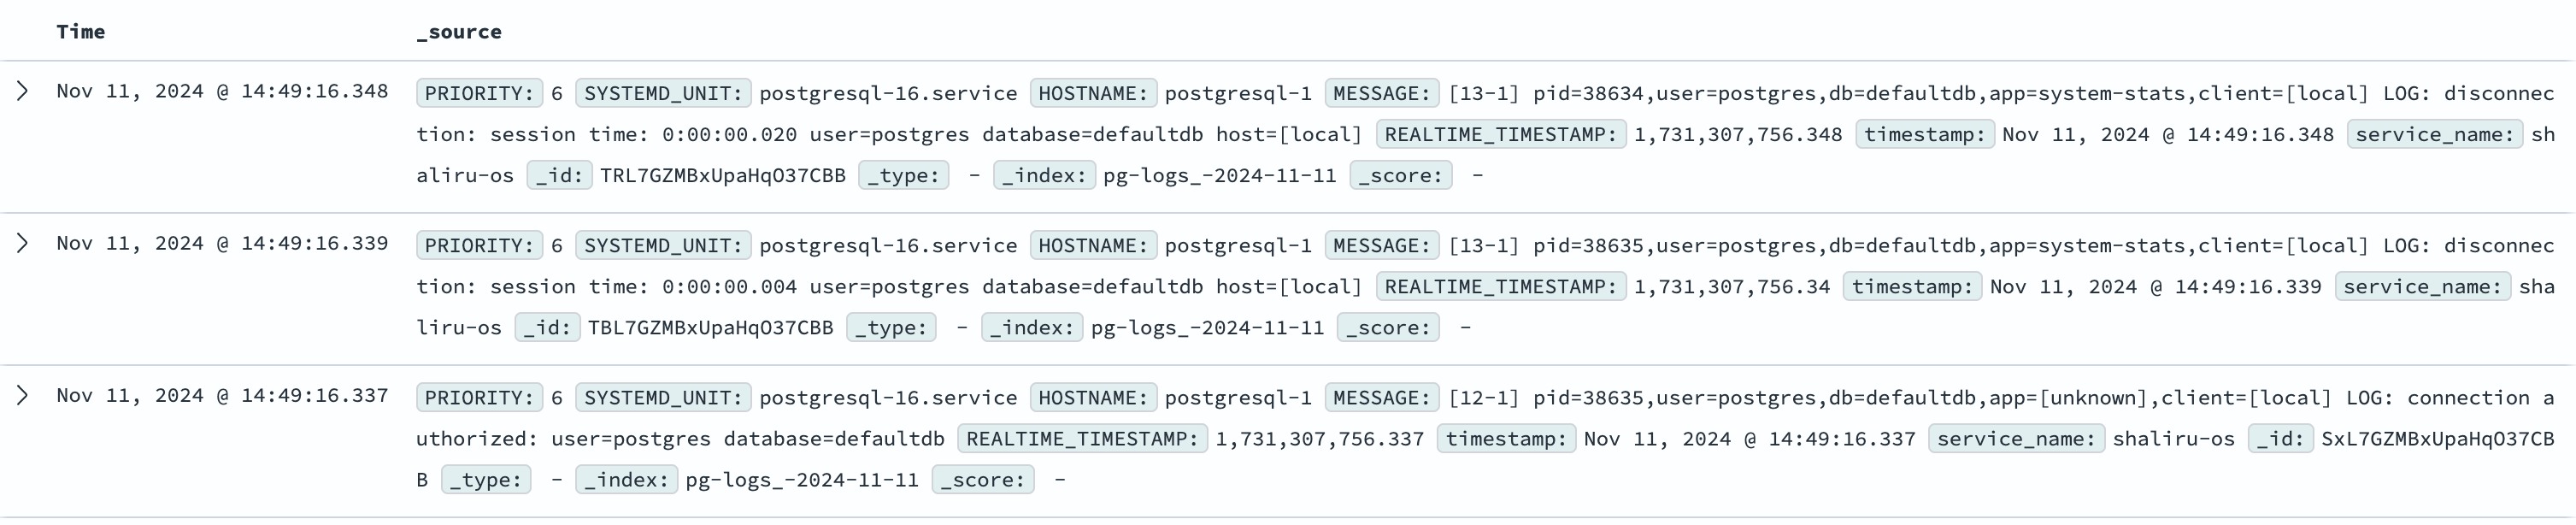Expand the log row at 14:49:16.339
The width and height of the screenshot is (2576, 525).
pyautogui.click(x=22, y=243)
